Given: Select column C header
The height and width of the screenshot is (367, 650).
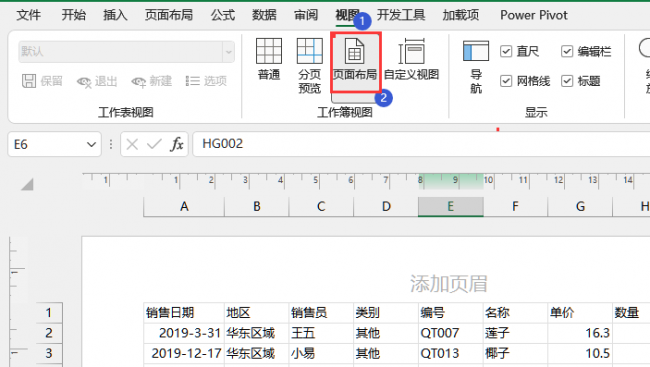Looking at the screenshot, I should coord(321,207).
